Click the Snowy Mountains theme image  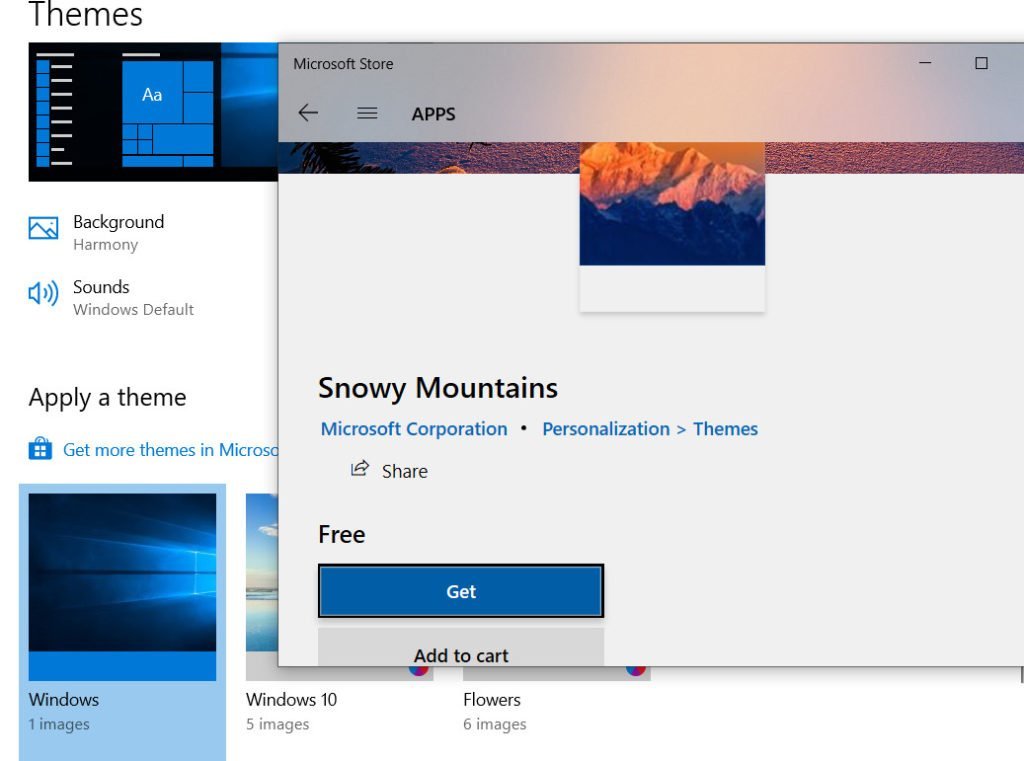coord(672,204)
